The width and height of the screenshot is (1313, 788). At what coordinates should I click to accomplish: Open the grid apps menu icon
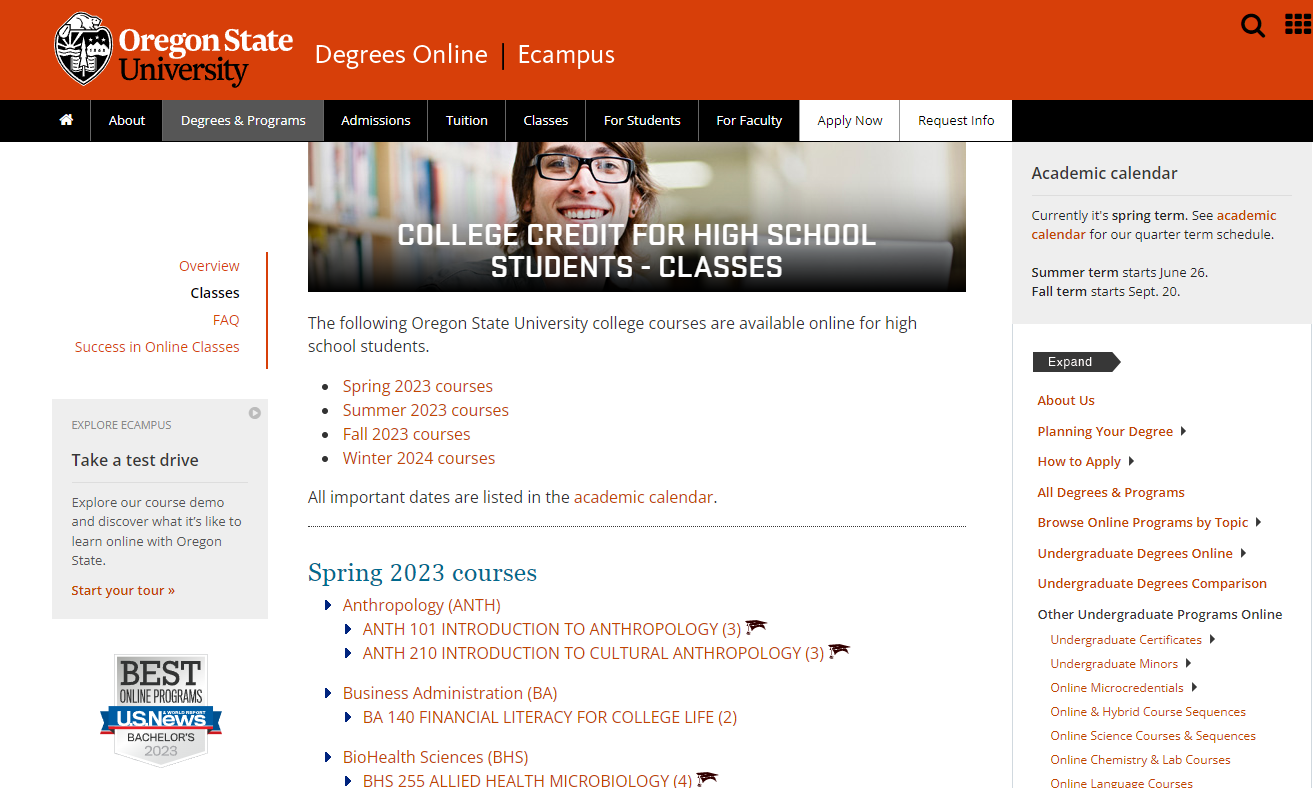[1297, 24]
